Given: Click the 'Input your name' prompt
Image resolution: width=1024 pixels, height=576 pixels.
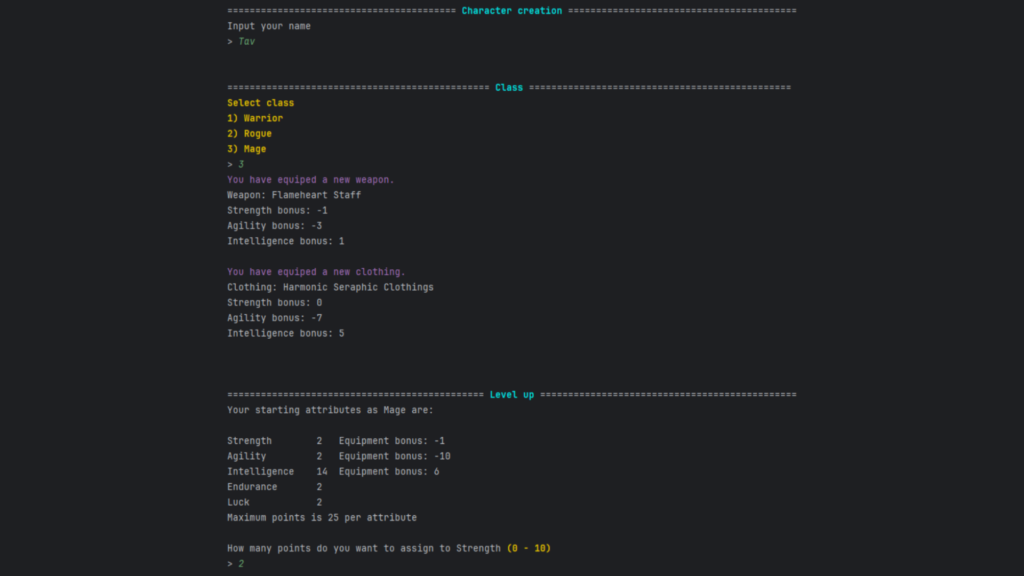Looking at the screenshot, I should 268,26.
